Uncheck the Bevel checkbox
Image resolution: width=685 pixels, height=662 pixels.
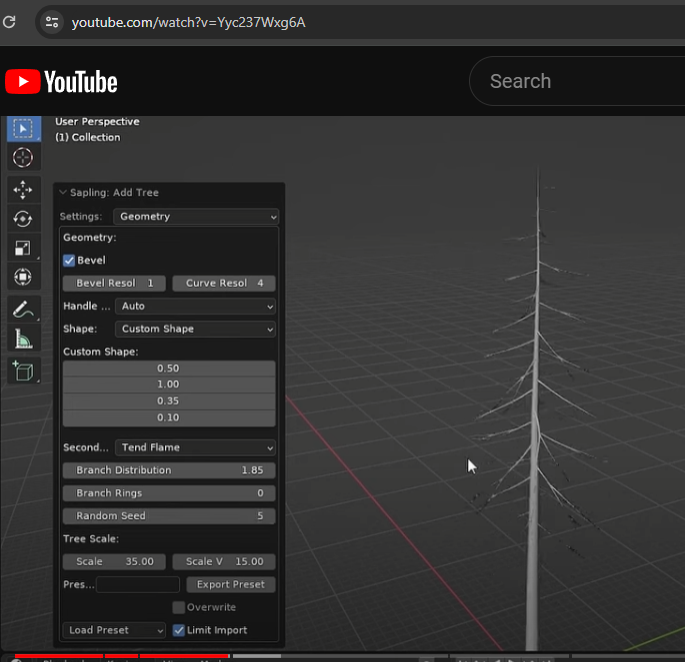pos(69,260)
